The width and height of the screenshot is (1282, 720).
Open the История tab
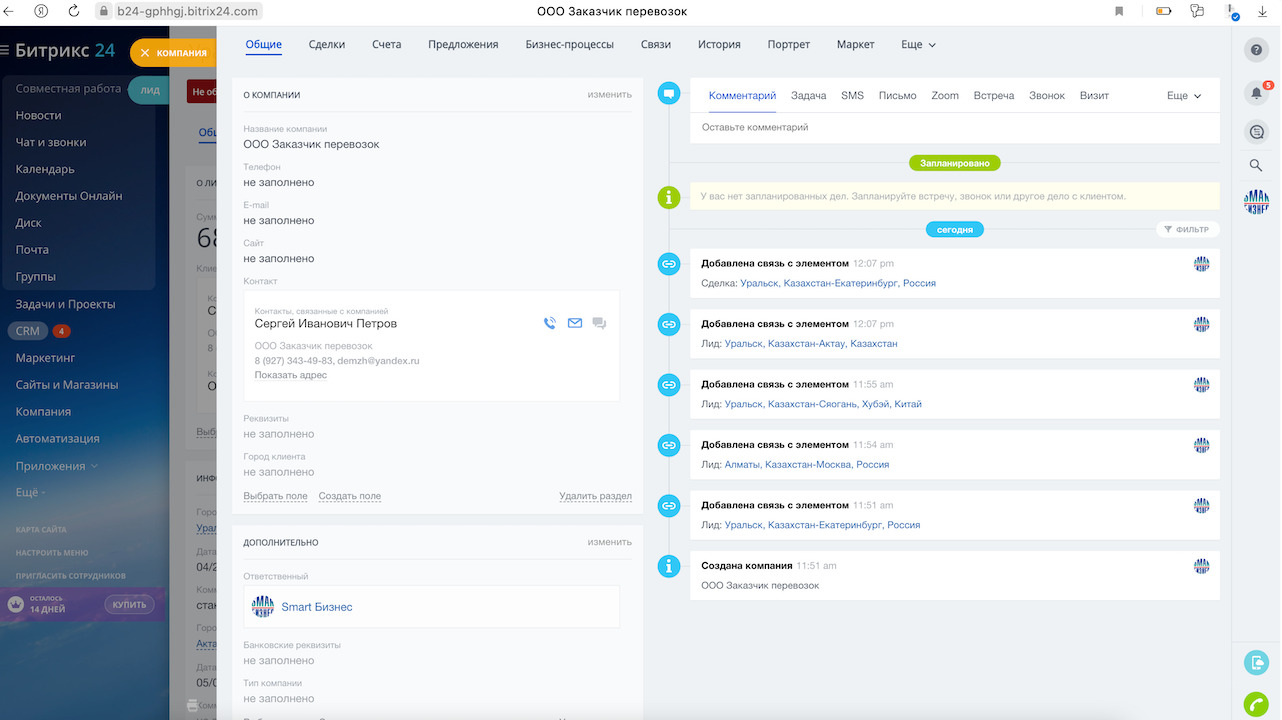click(719, 45)
